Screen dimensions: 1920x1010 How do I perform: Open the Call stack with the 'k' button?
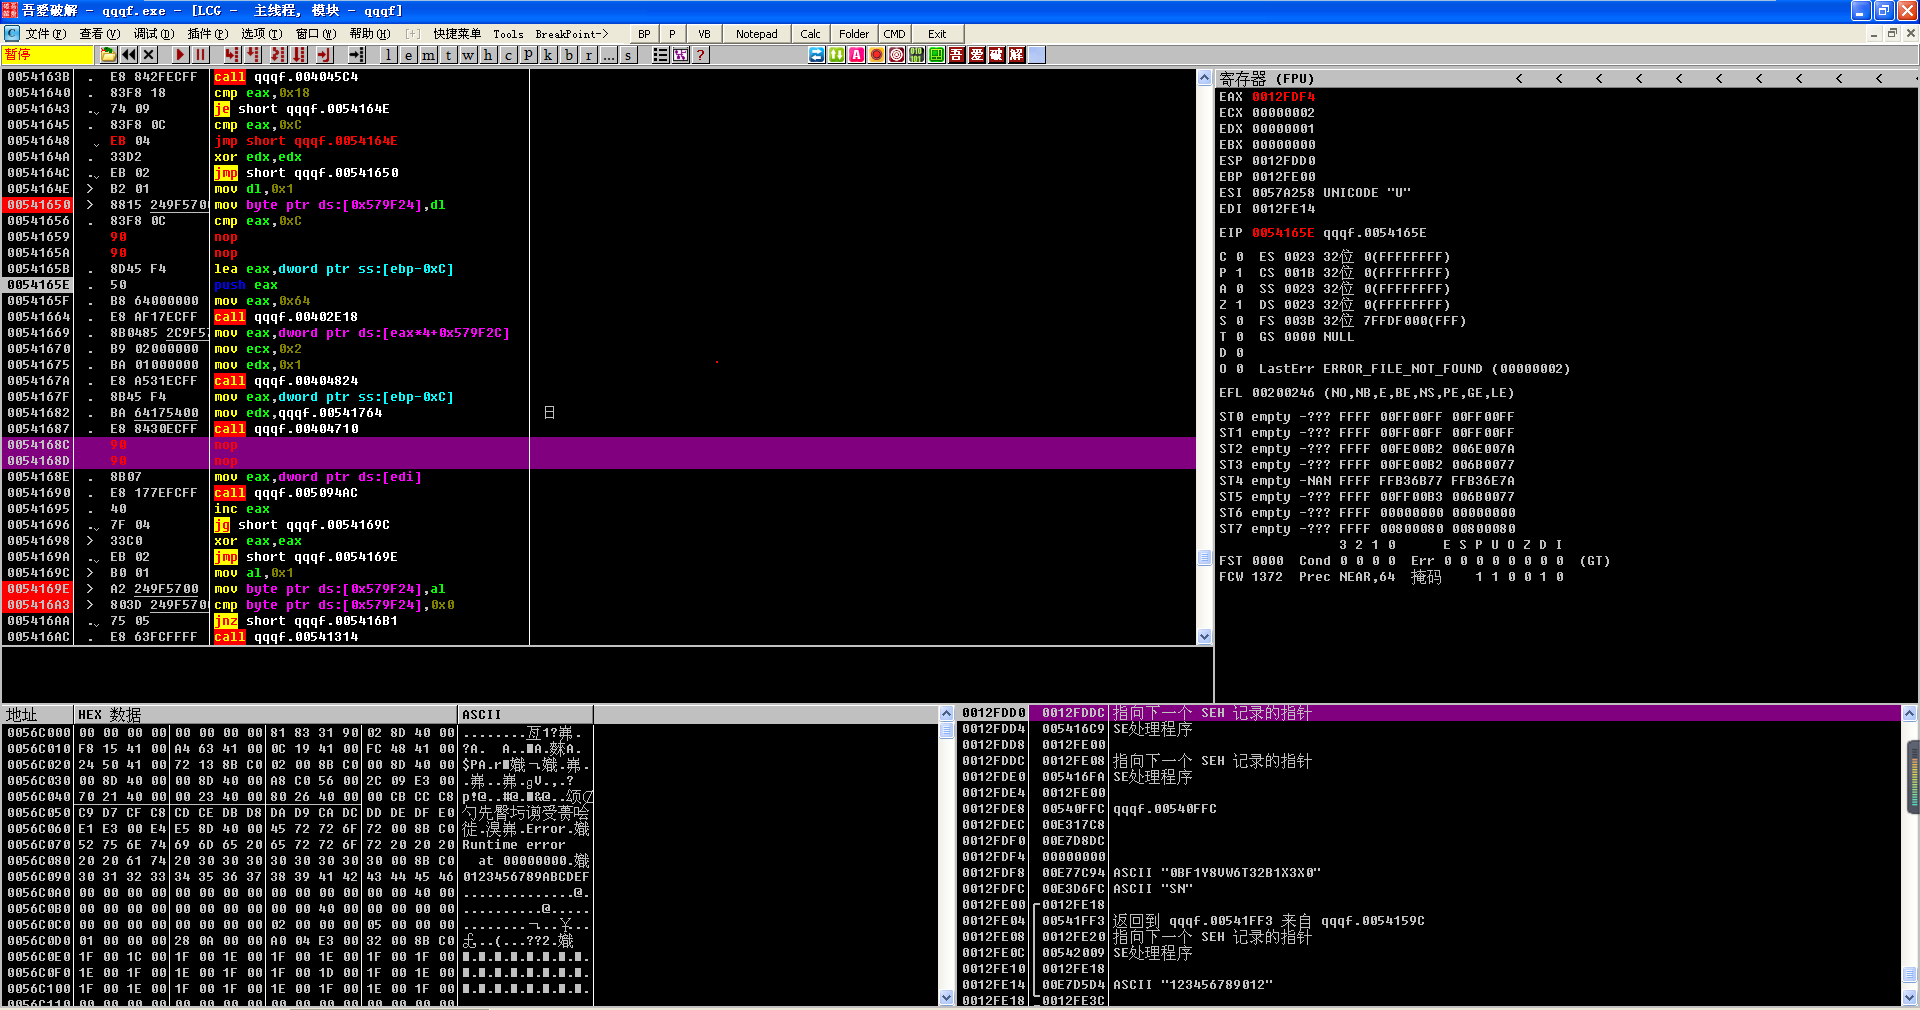(x=548, y=55)
